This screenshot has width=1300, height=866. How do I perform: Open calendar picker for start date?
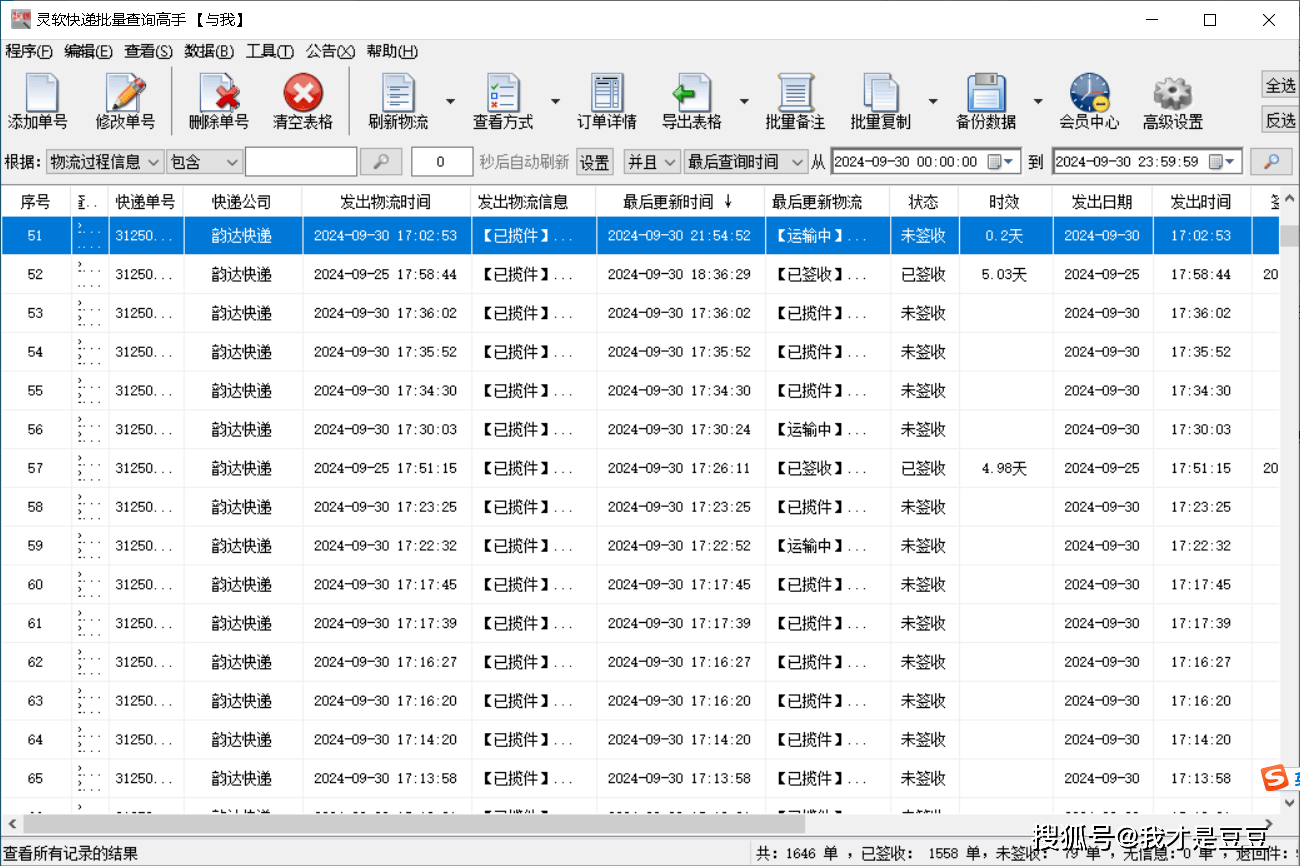click(1001, 161)
